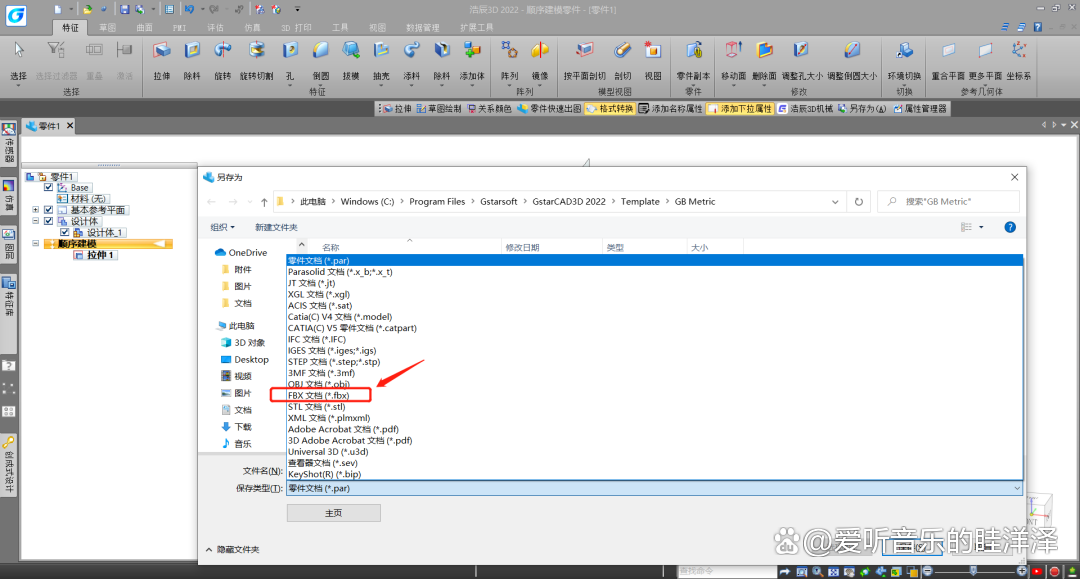Refresh the folder listing in save dialog

[x=858, y=202]
